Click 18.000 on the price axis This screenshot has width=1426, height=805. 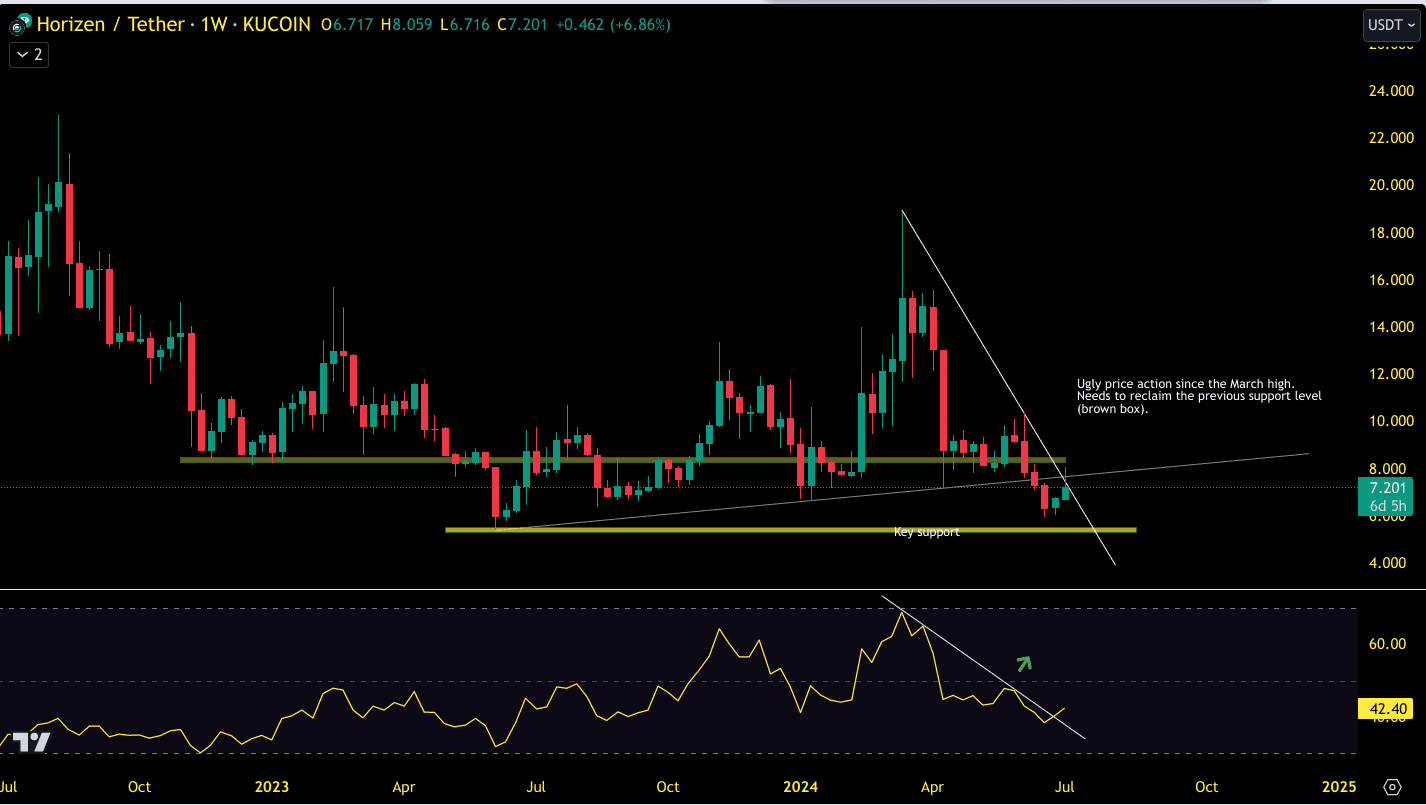[x=1392, y=232]
